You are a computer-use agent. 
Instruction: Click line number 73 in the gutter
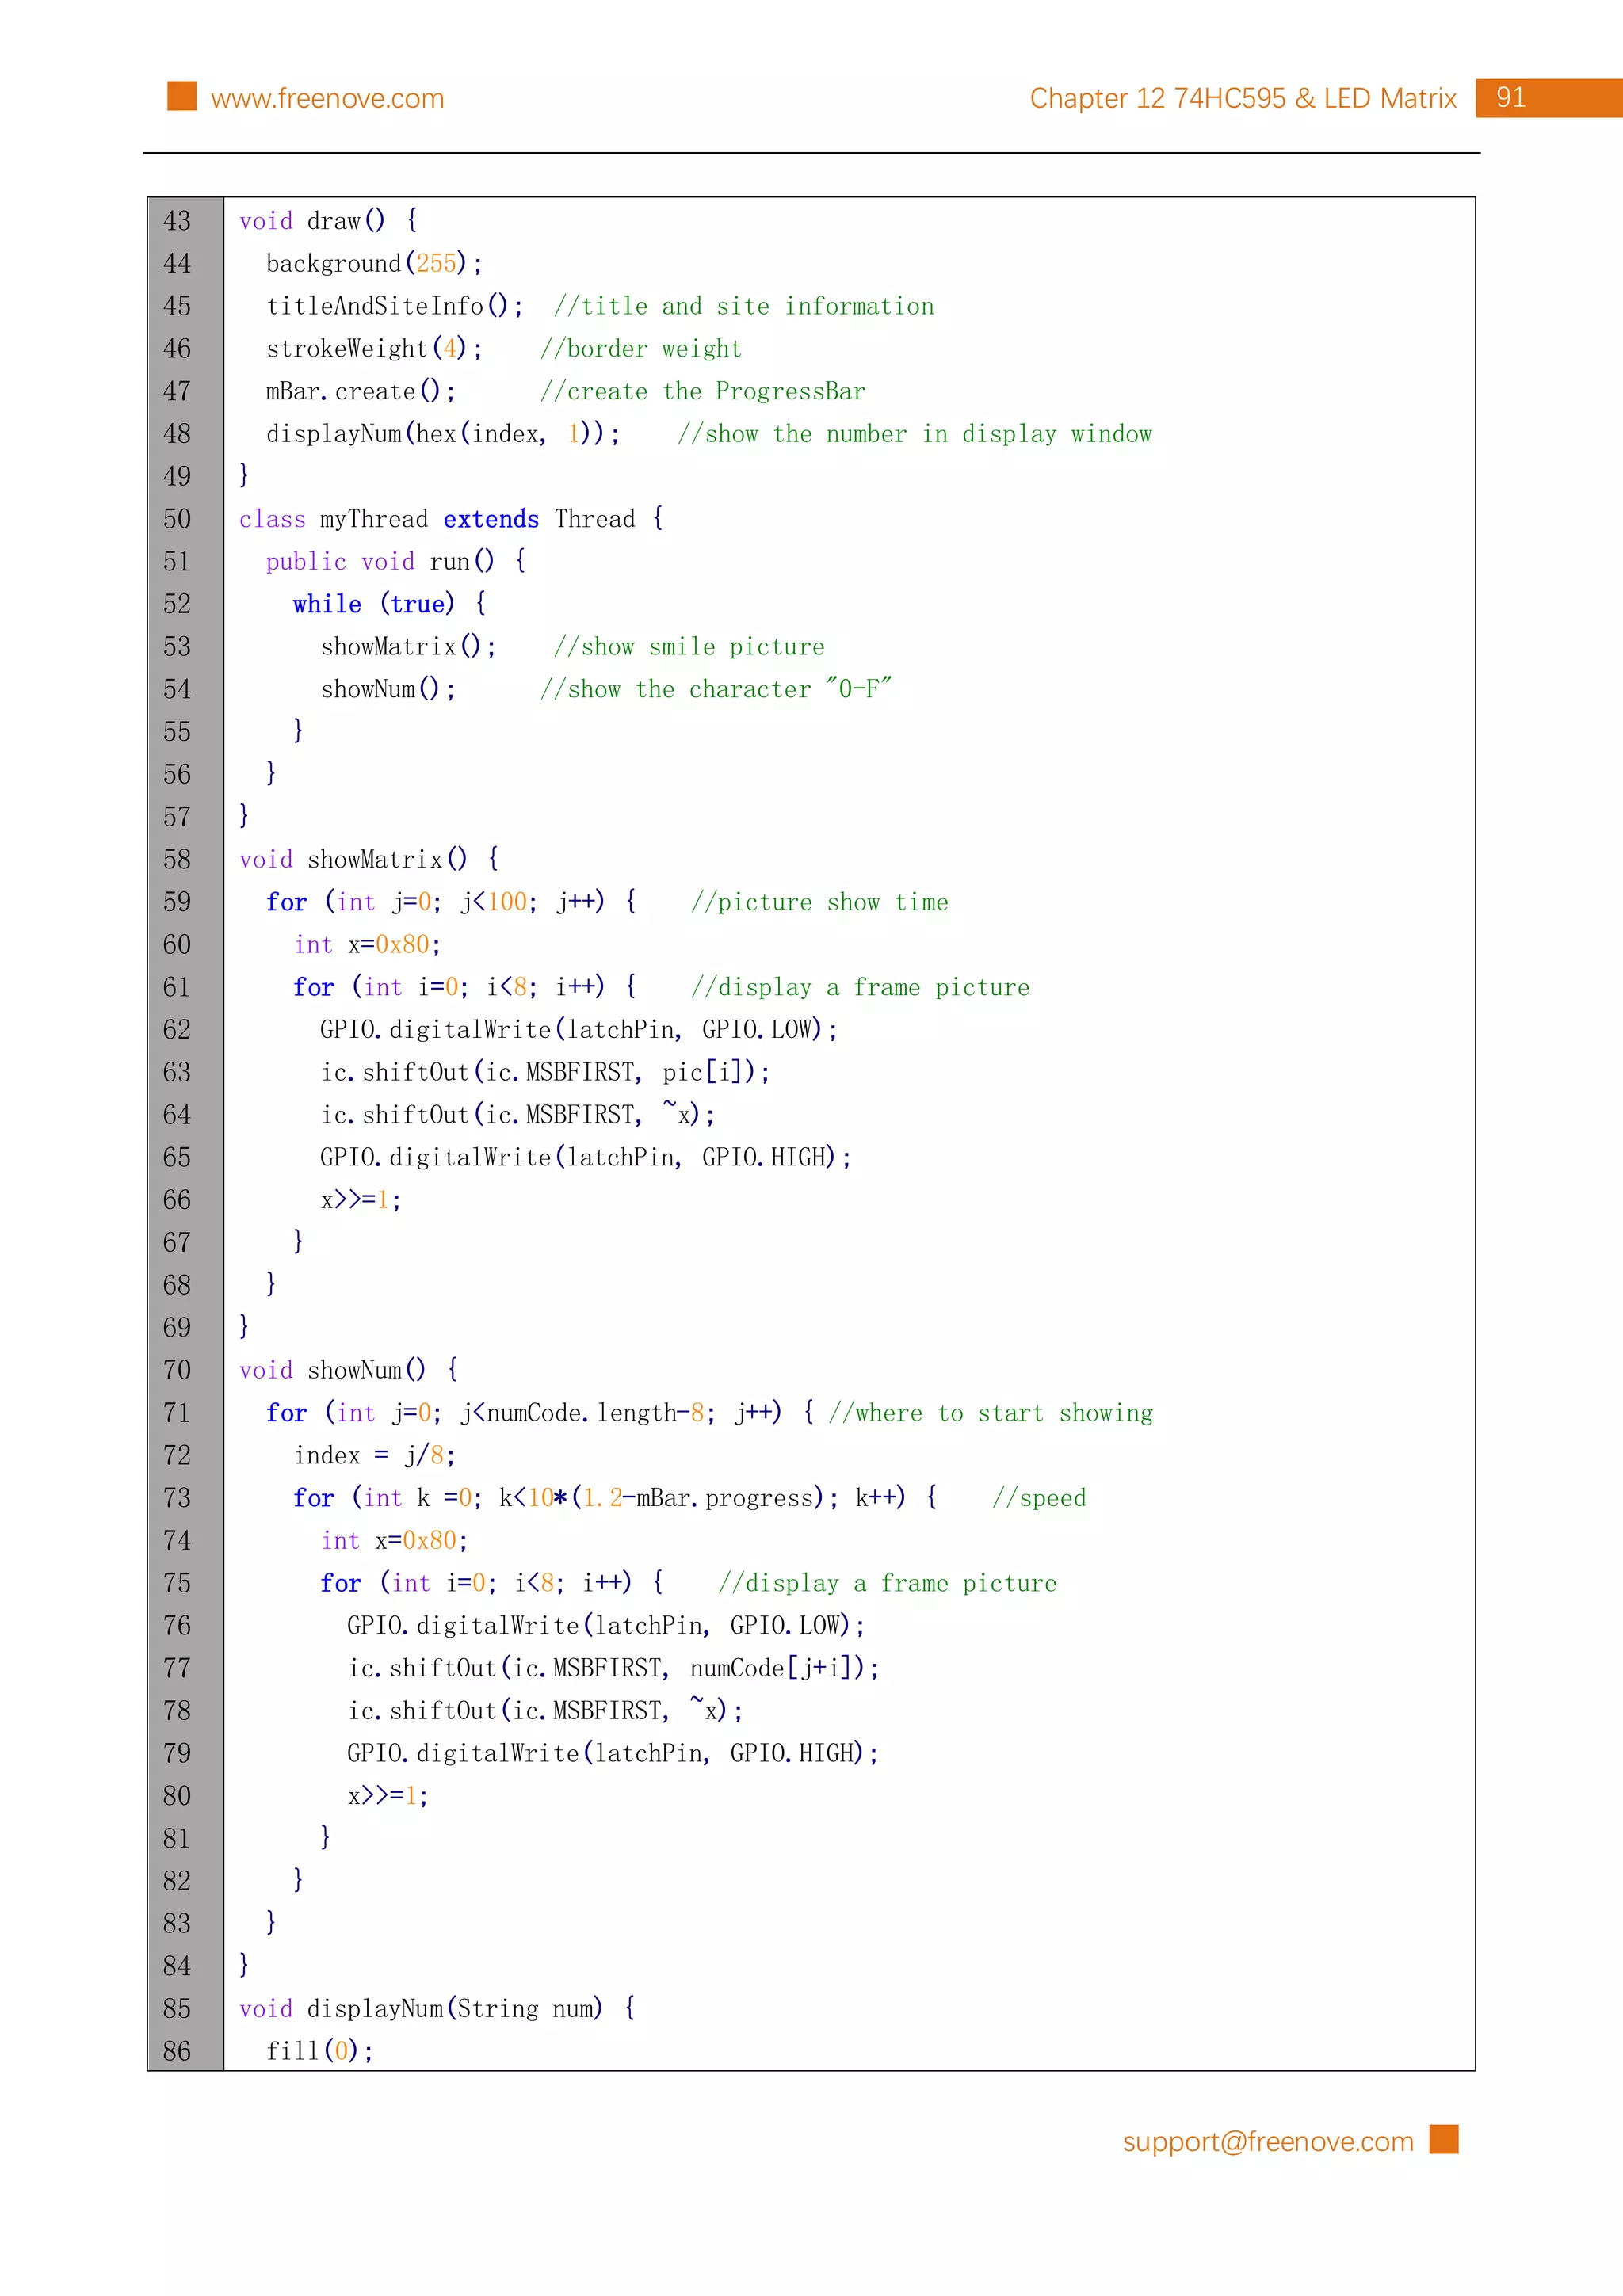click(x=177, y=1497)
